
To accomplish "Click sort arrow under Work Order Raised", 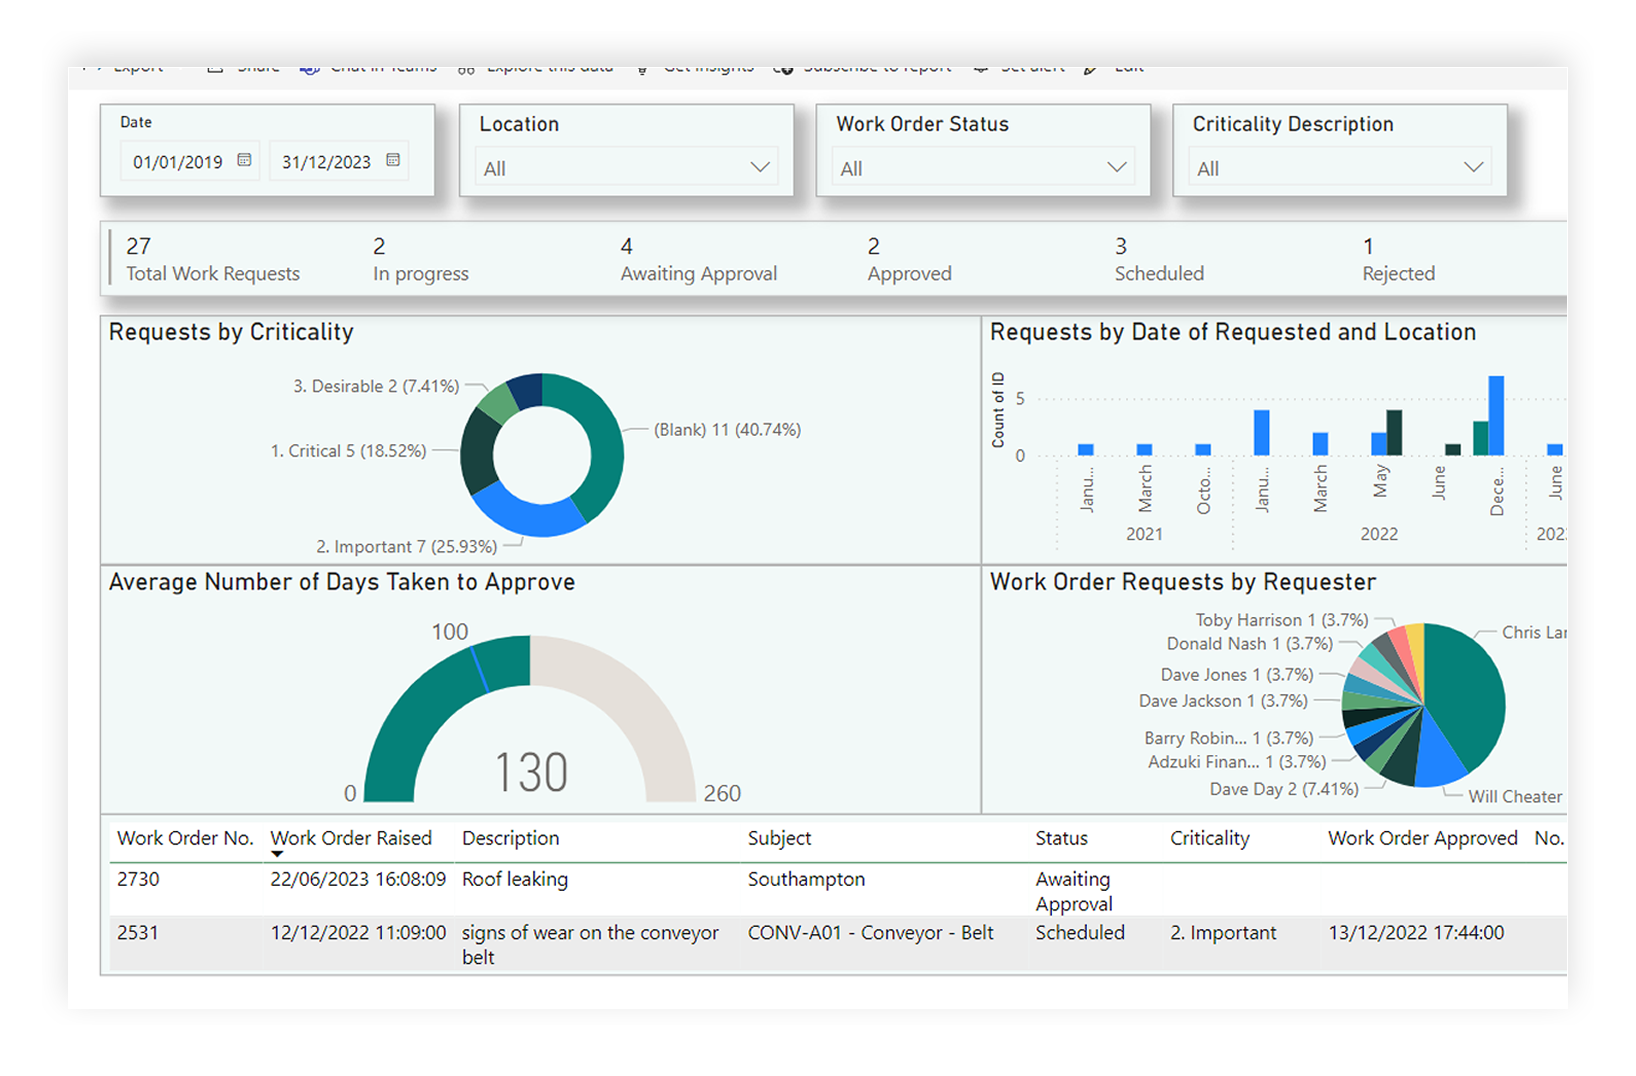I will [277, 854].
